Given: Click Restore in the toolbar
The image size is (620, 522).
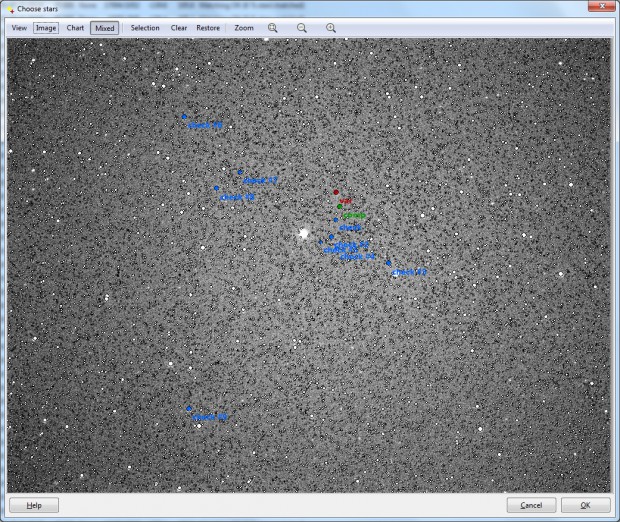Looking at the screenshot, I should pos(208,28).
